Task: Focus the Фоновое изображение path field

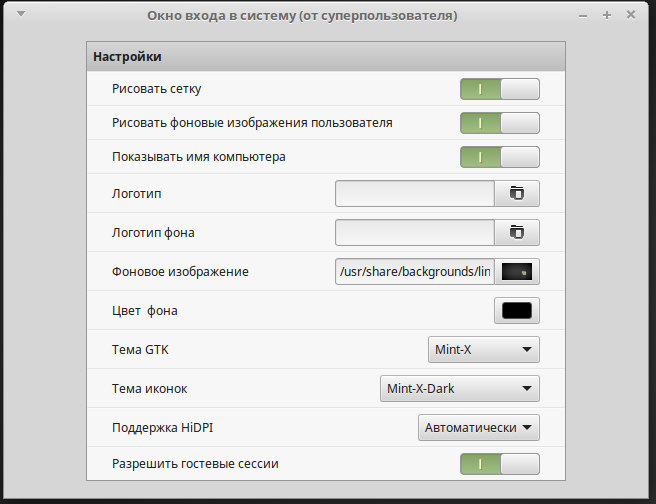Action: pyautogui.click(x=415, y=271)
